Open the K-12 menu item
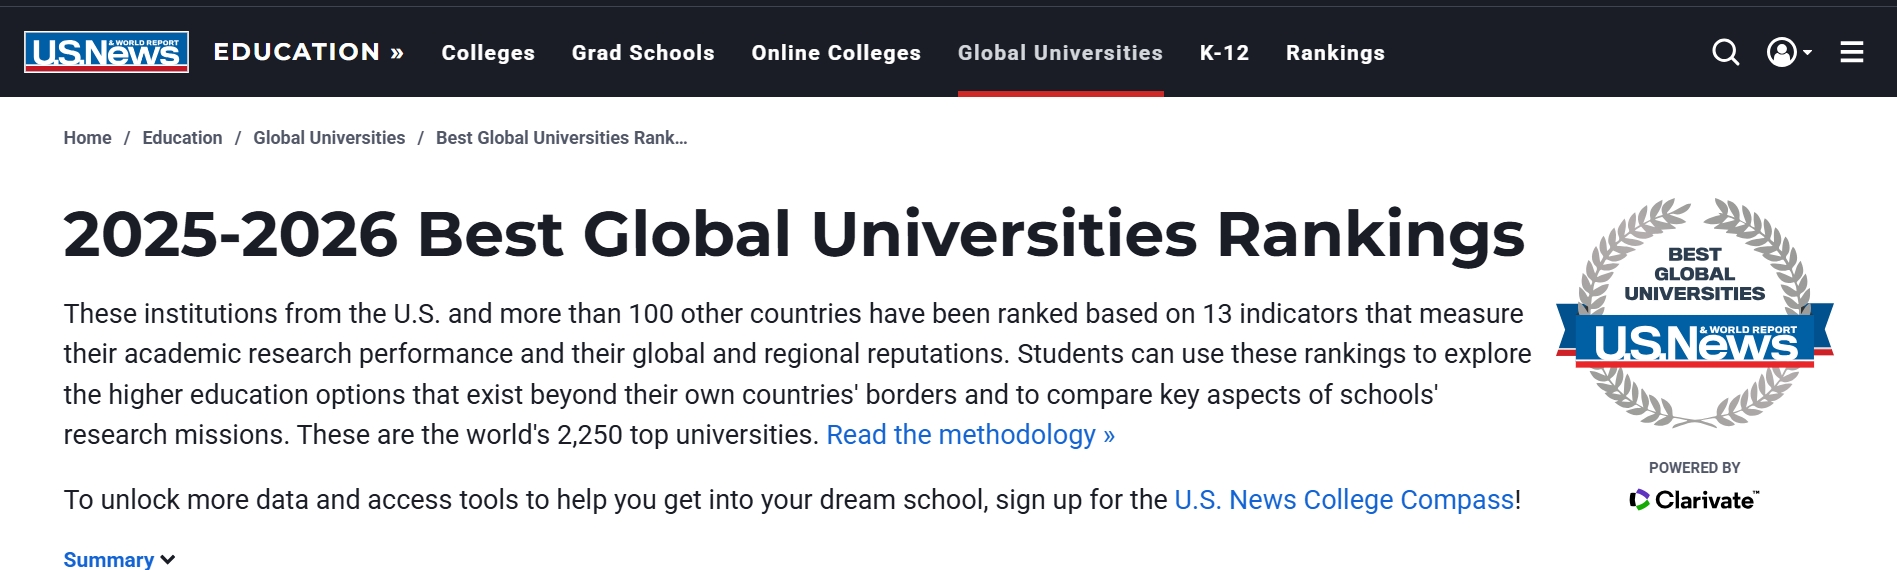This screenshot has height=570, width=1897. (x=1224, y=53)
